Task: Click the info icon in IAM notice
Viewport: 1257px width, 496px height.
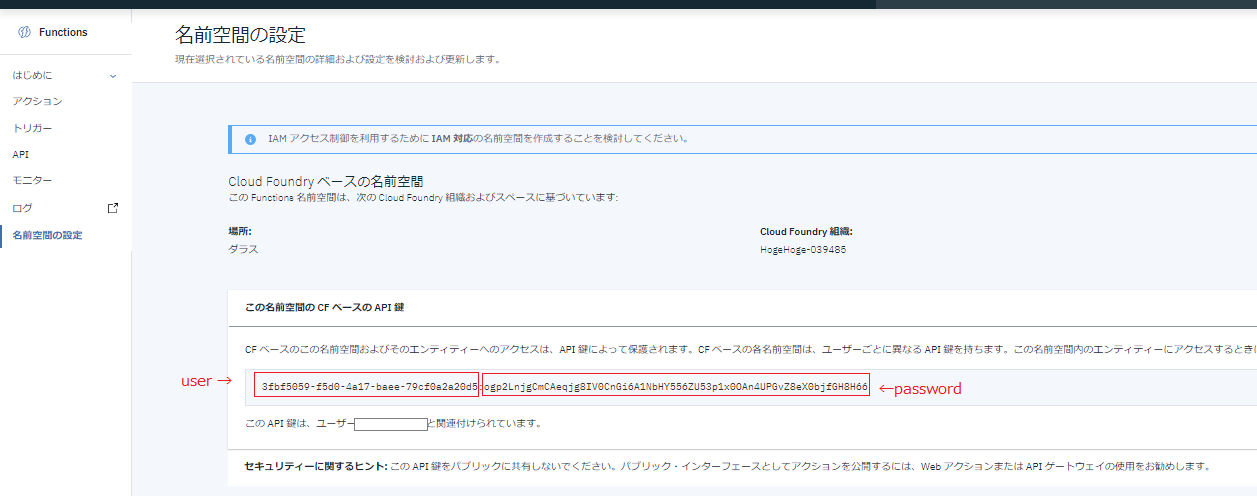Action: [x=250, y=139]
